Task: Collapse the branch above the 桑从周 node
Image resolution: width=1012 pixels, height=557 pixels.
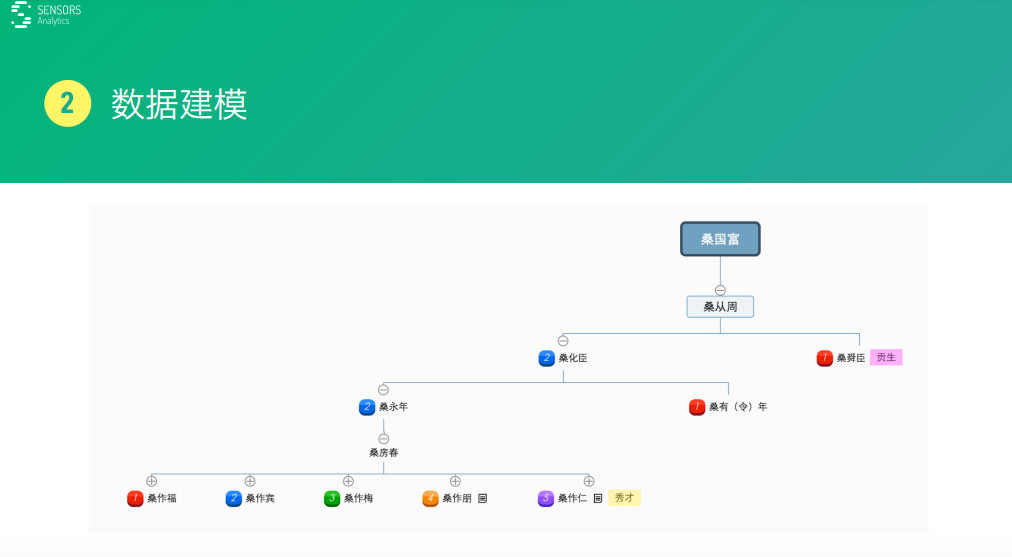Action: pos(720,290)
